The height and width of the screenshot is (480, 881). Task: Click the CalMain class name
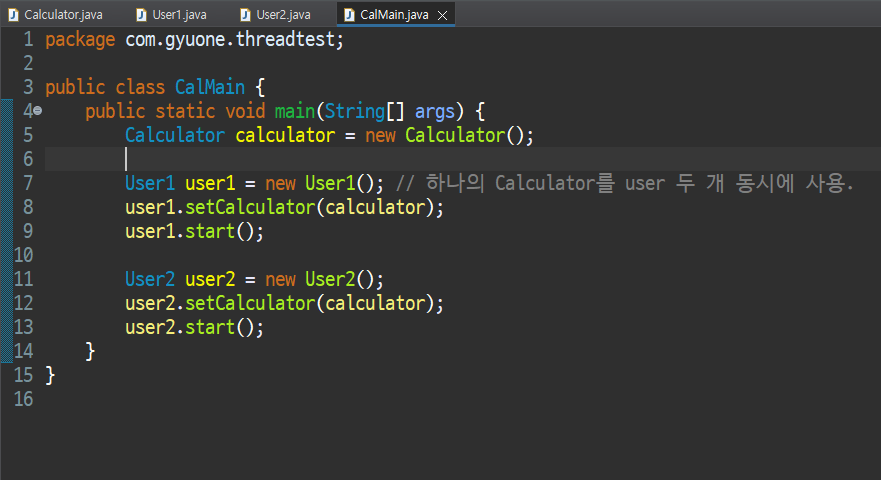(210, 87)
